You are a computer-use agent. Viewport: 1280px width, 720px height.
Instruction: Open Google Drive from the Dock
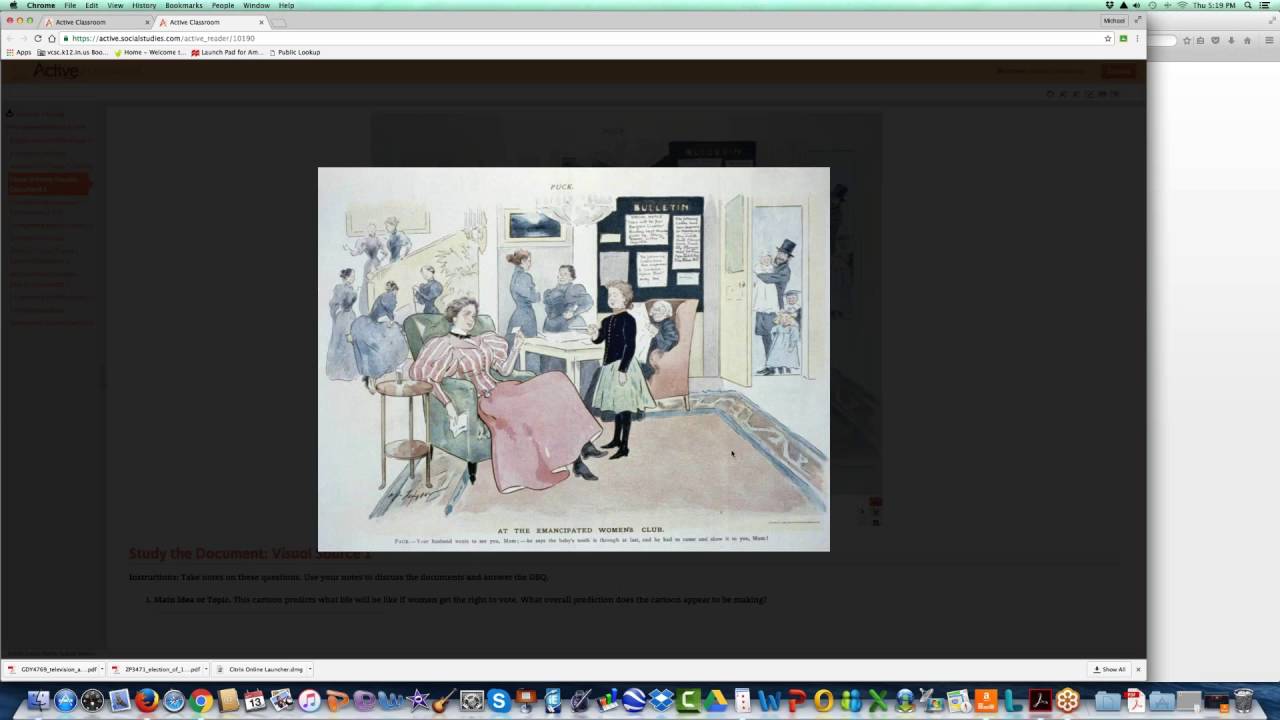pos(715,700)
